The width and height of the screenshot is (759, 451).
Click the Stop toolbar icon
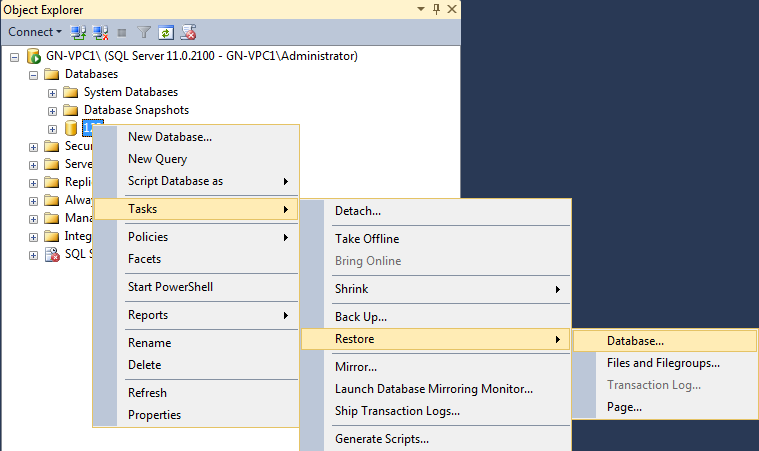tap(121, 32)
